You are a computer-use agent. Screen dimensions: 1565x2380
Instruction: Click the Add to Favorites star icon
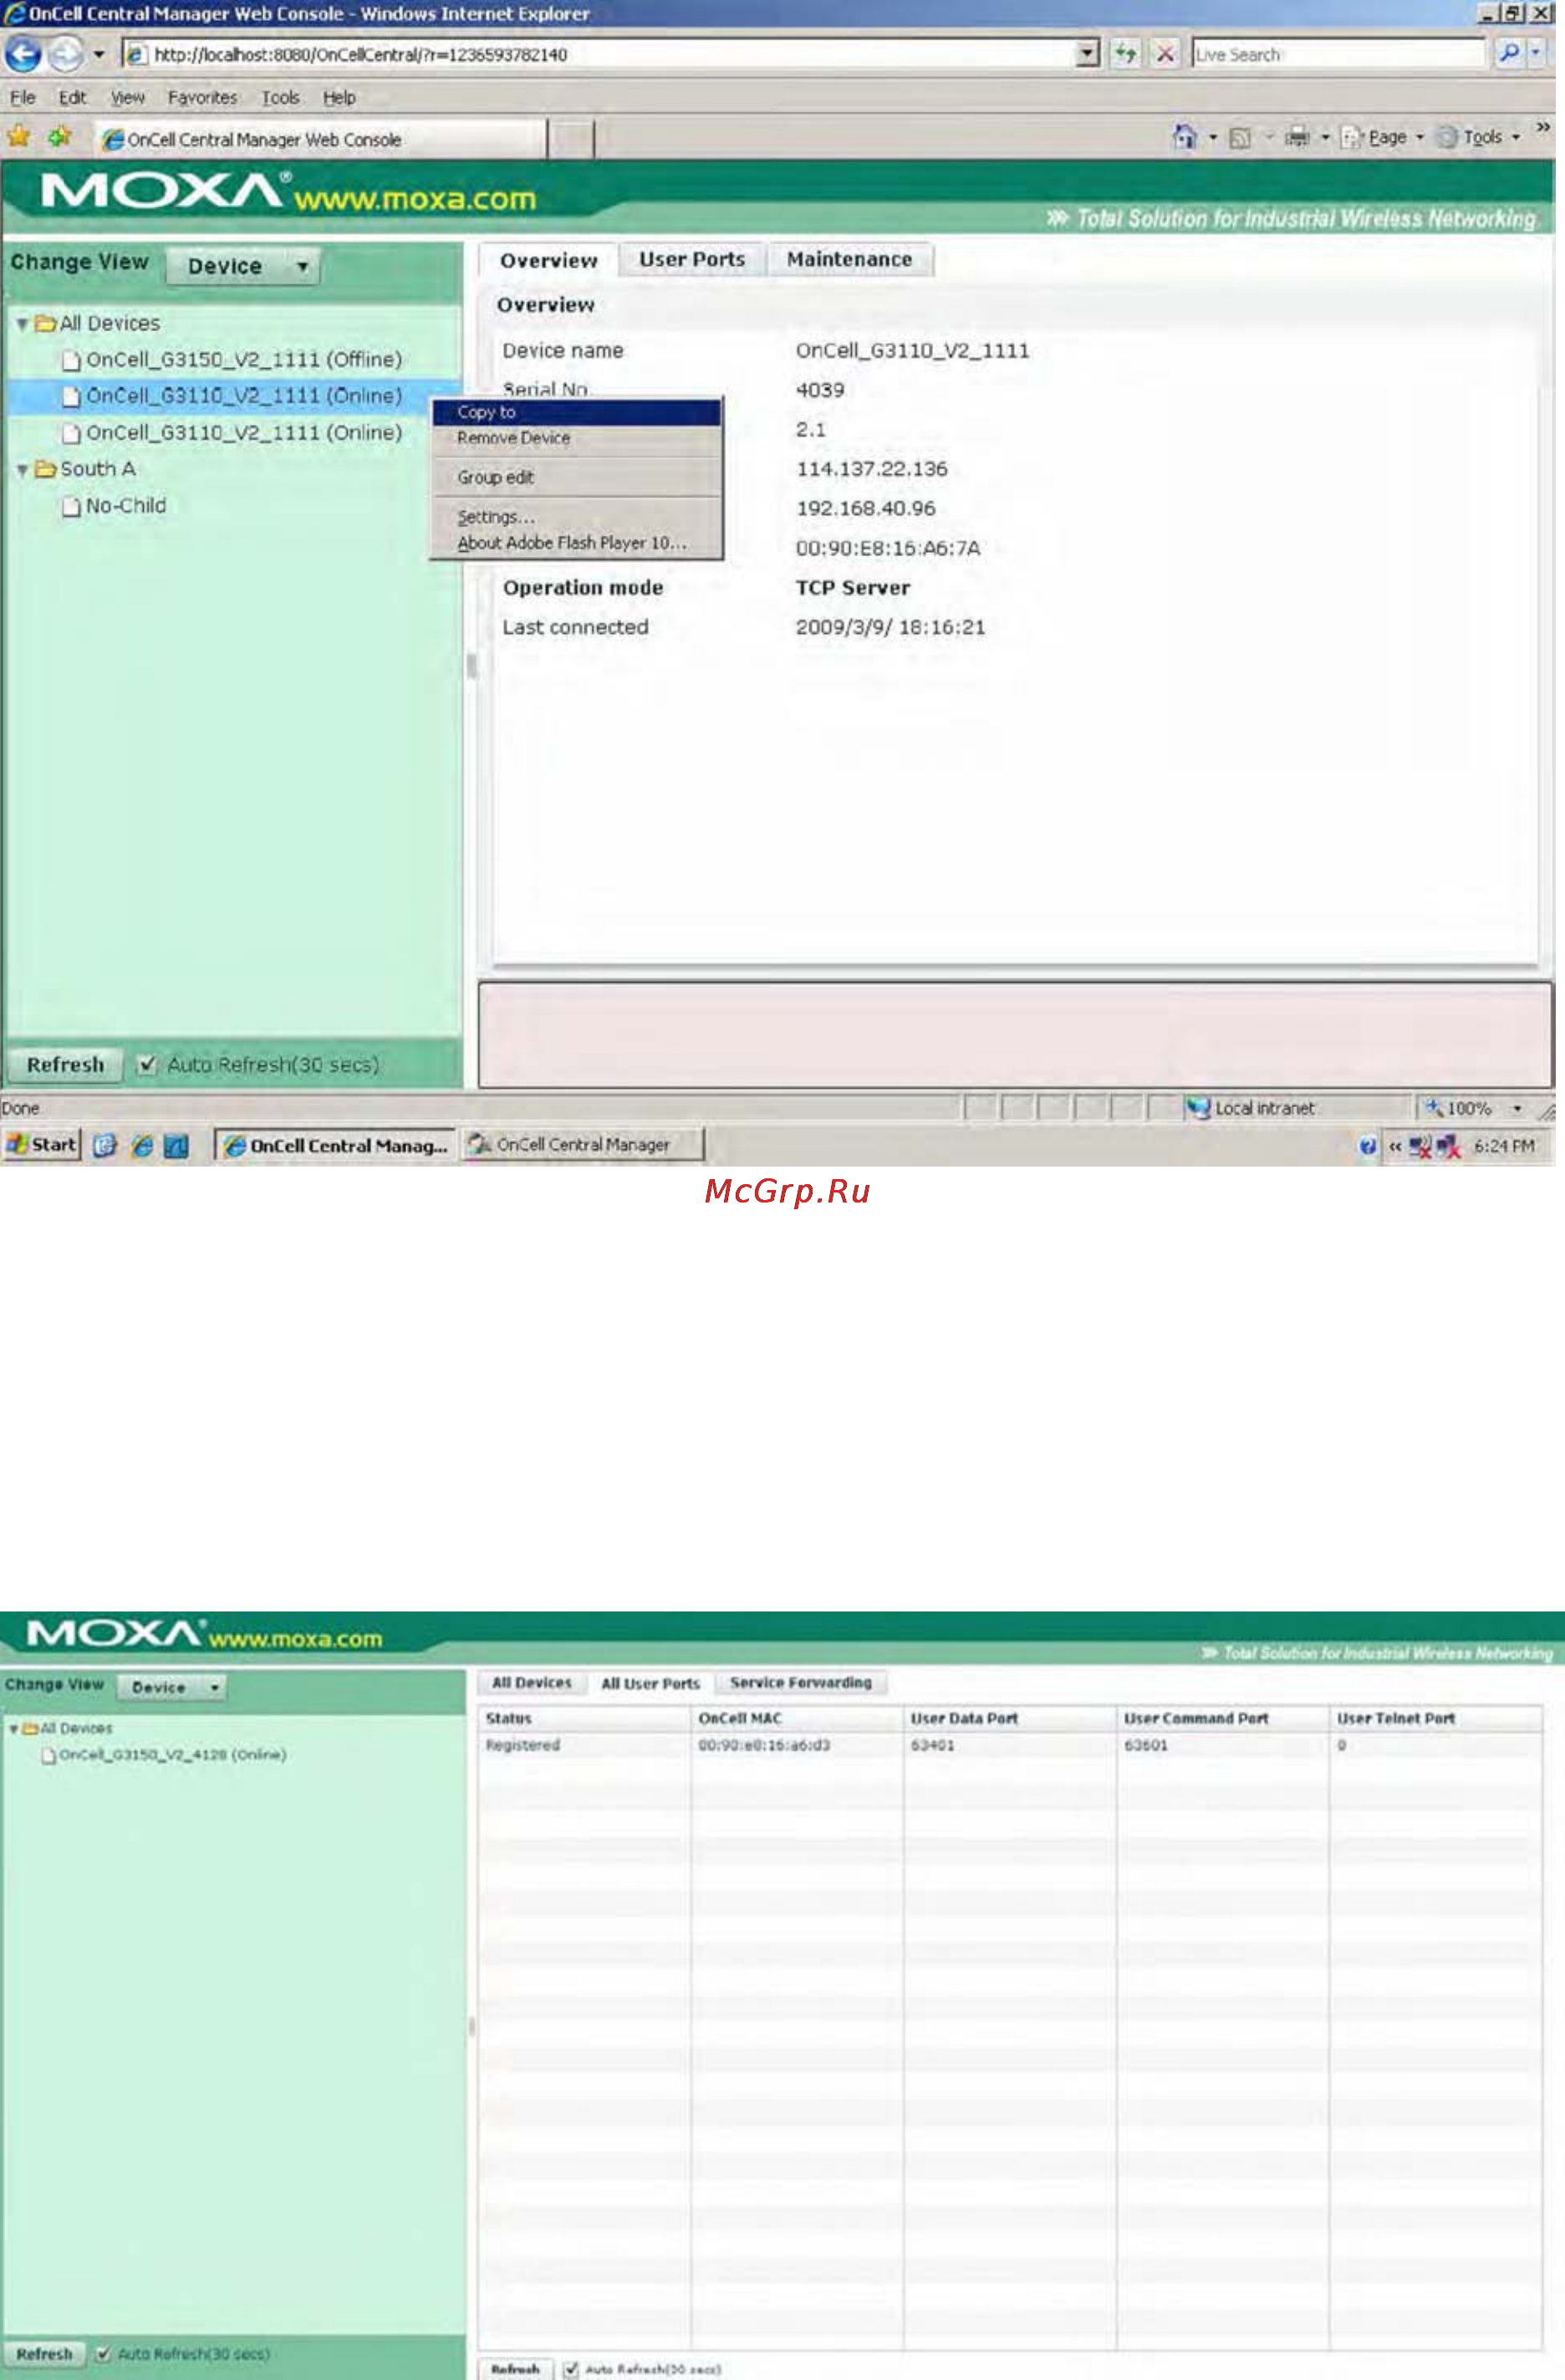coord(60,136)
